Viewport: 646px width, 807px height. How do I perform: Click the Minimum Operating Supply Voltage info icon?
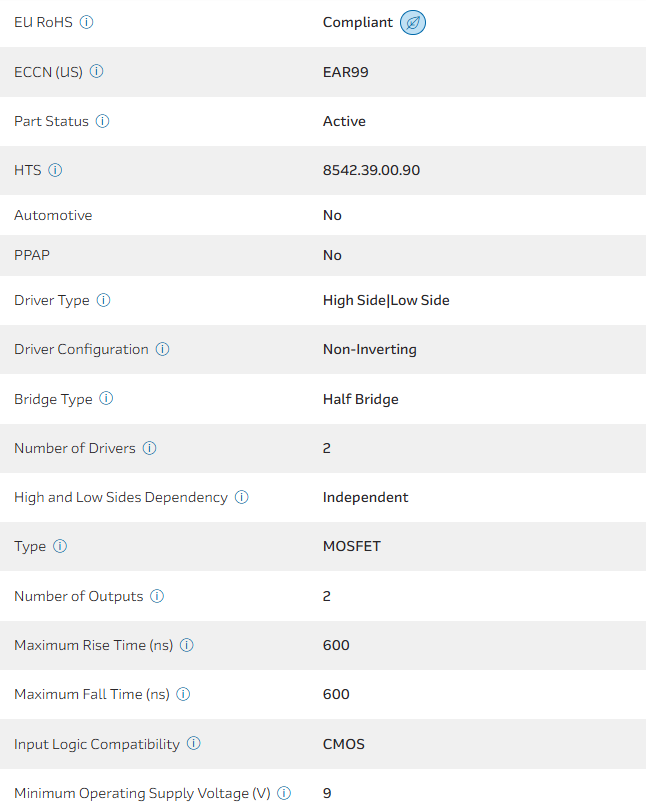tap(284, 793)
